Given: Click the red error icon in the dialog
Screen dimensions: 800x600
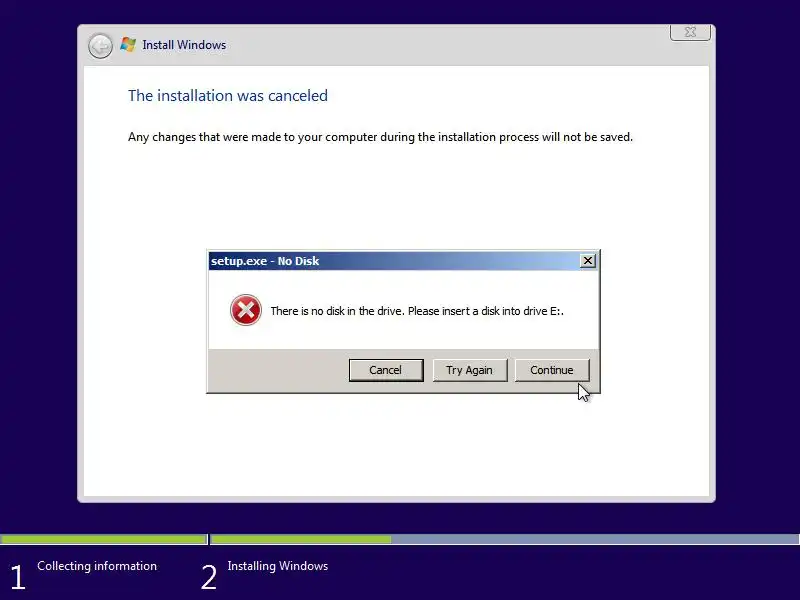Looking at the screenshot, I should coord(245,310).
